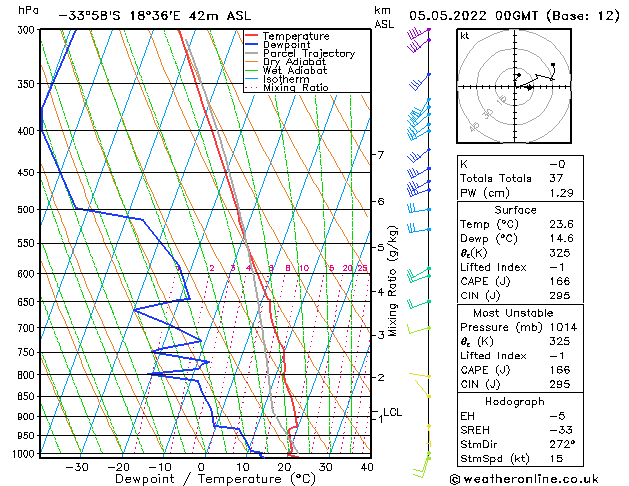
Task: Click the 500 hPa pressure axis label
Action: (28, 210)
